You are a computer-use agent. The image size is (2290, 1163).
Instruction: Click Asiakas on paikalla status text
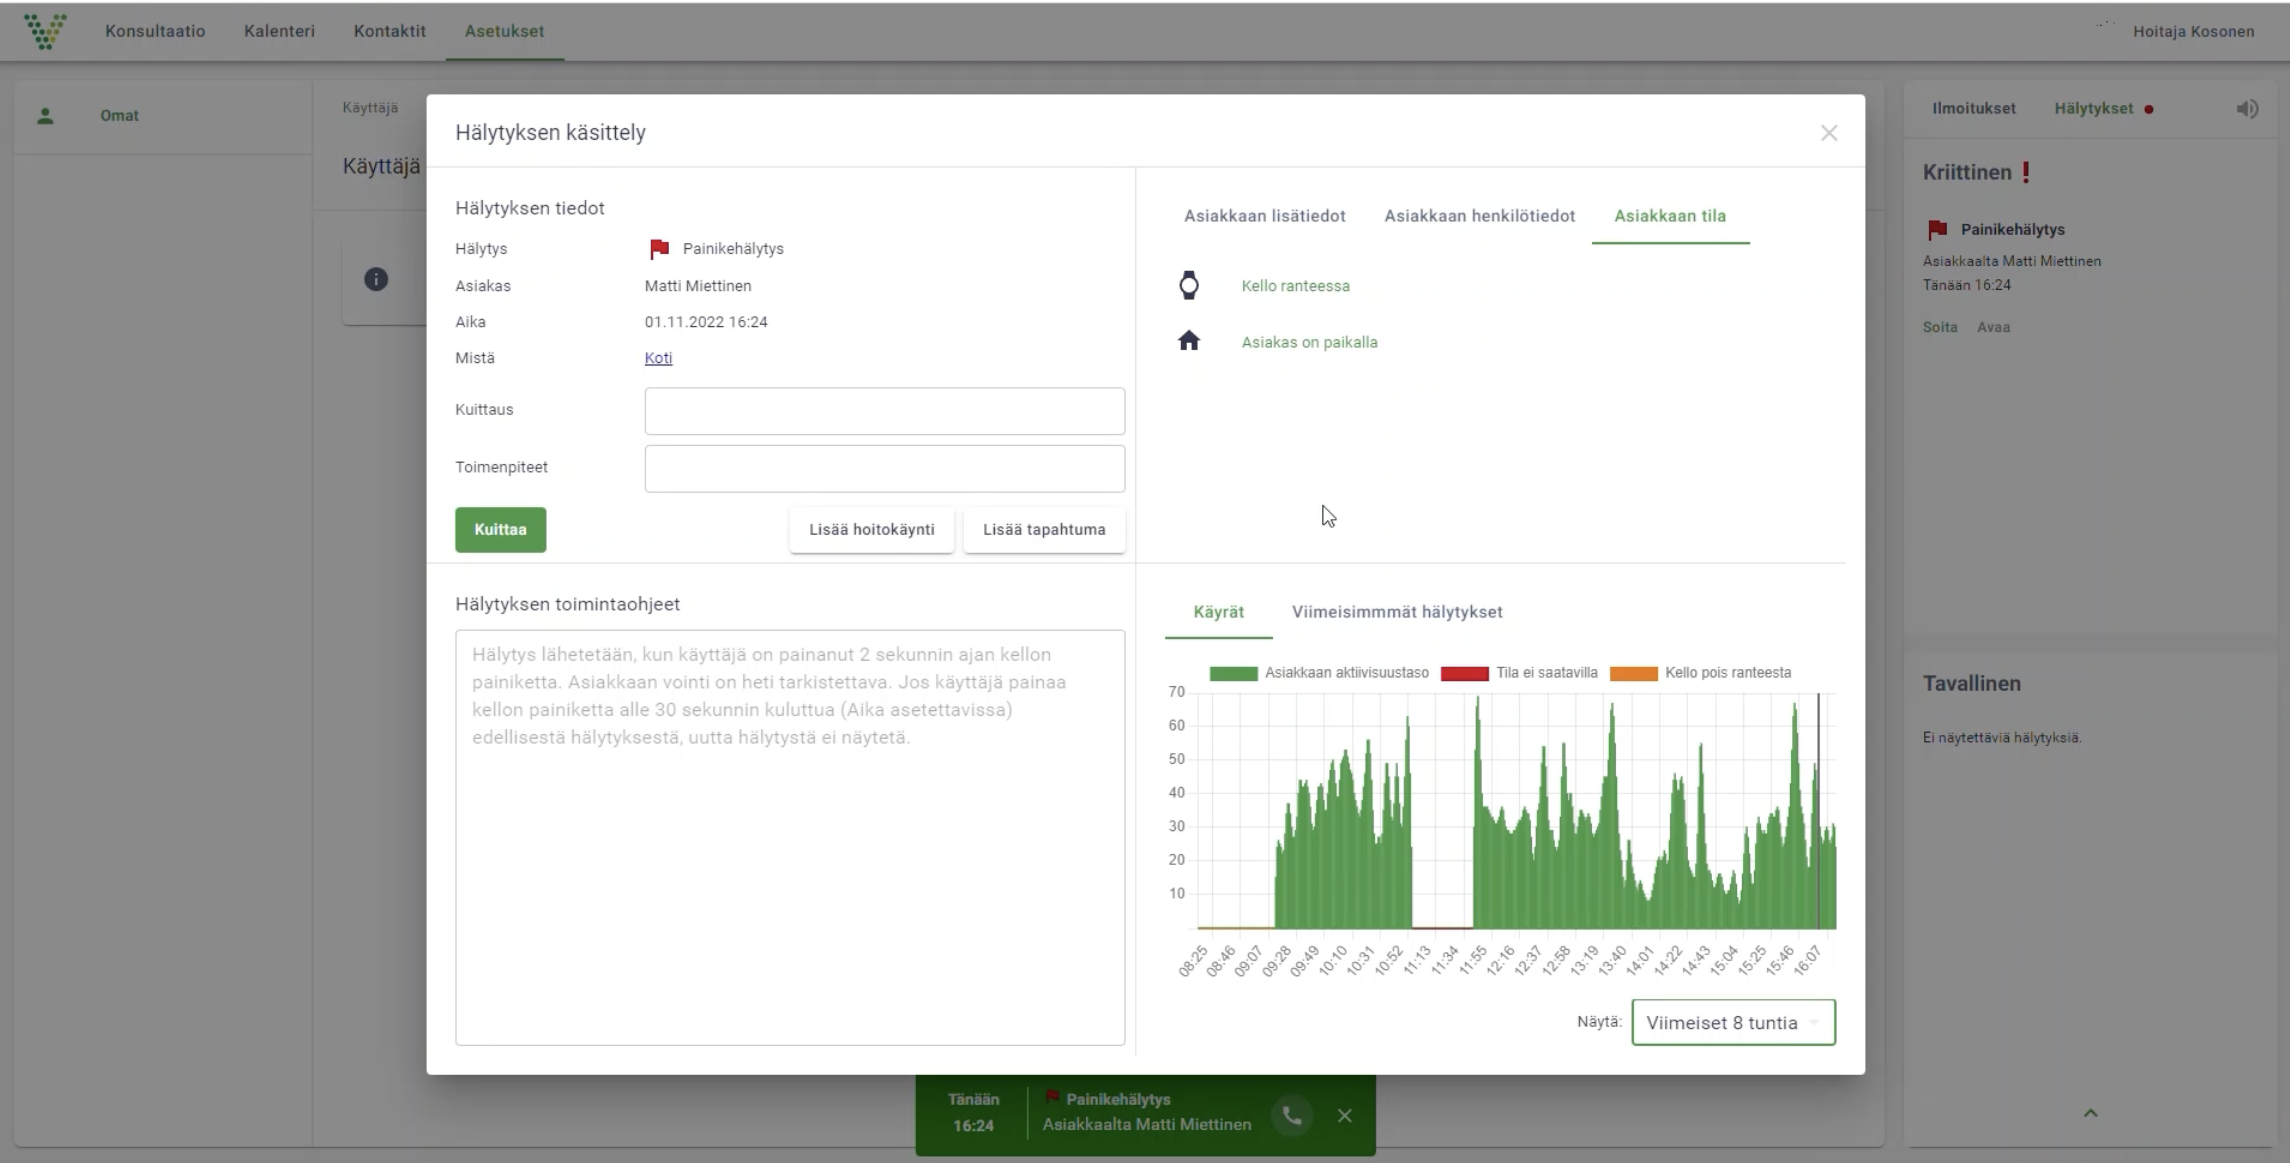pos(1309,342)
